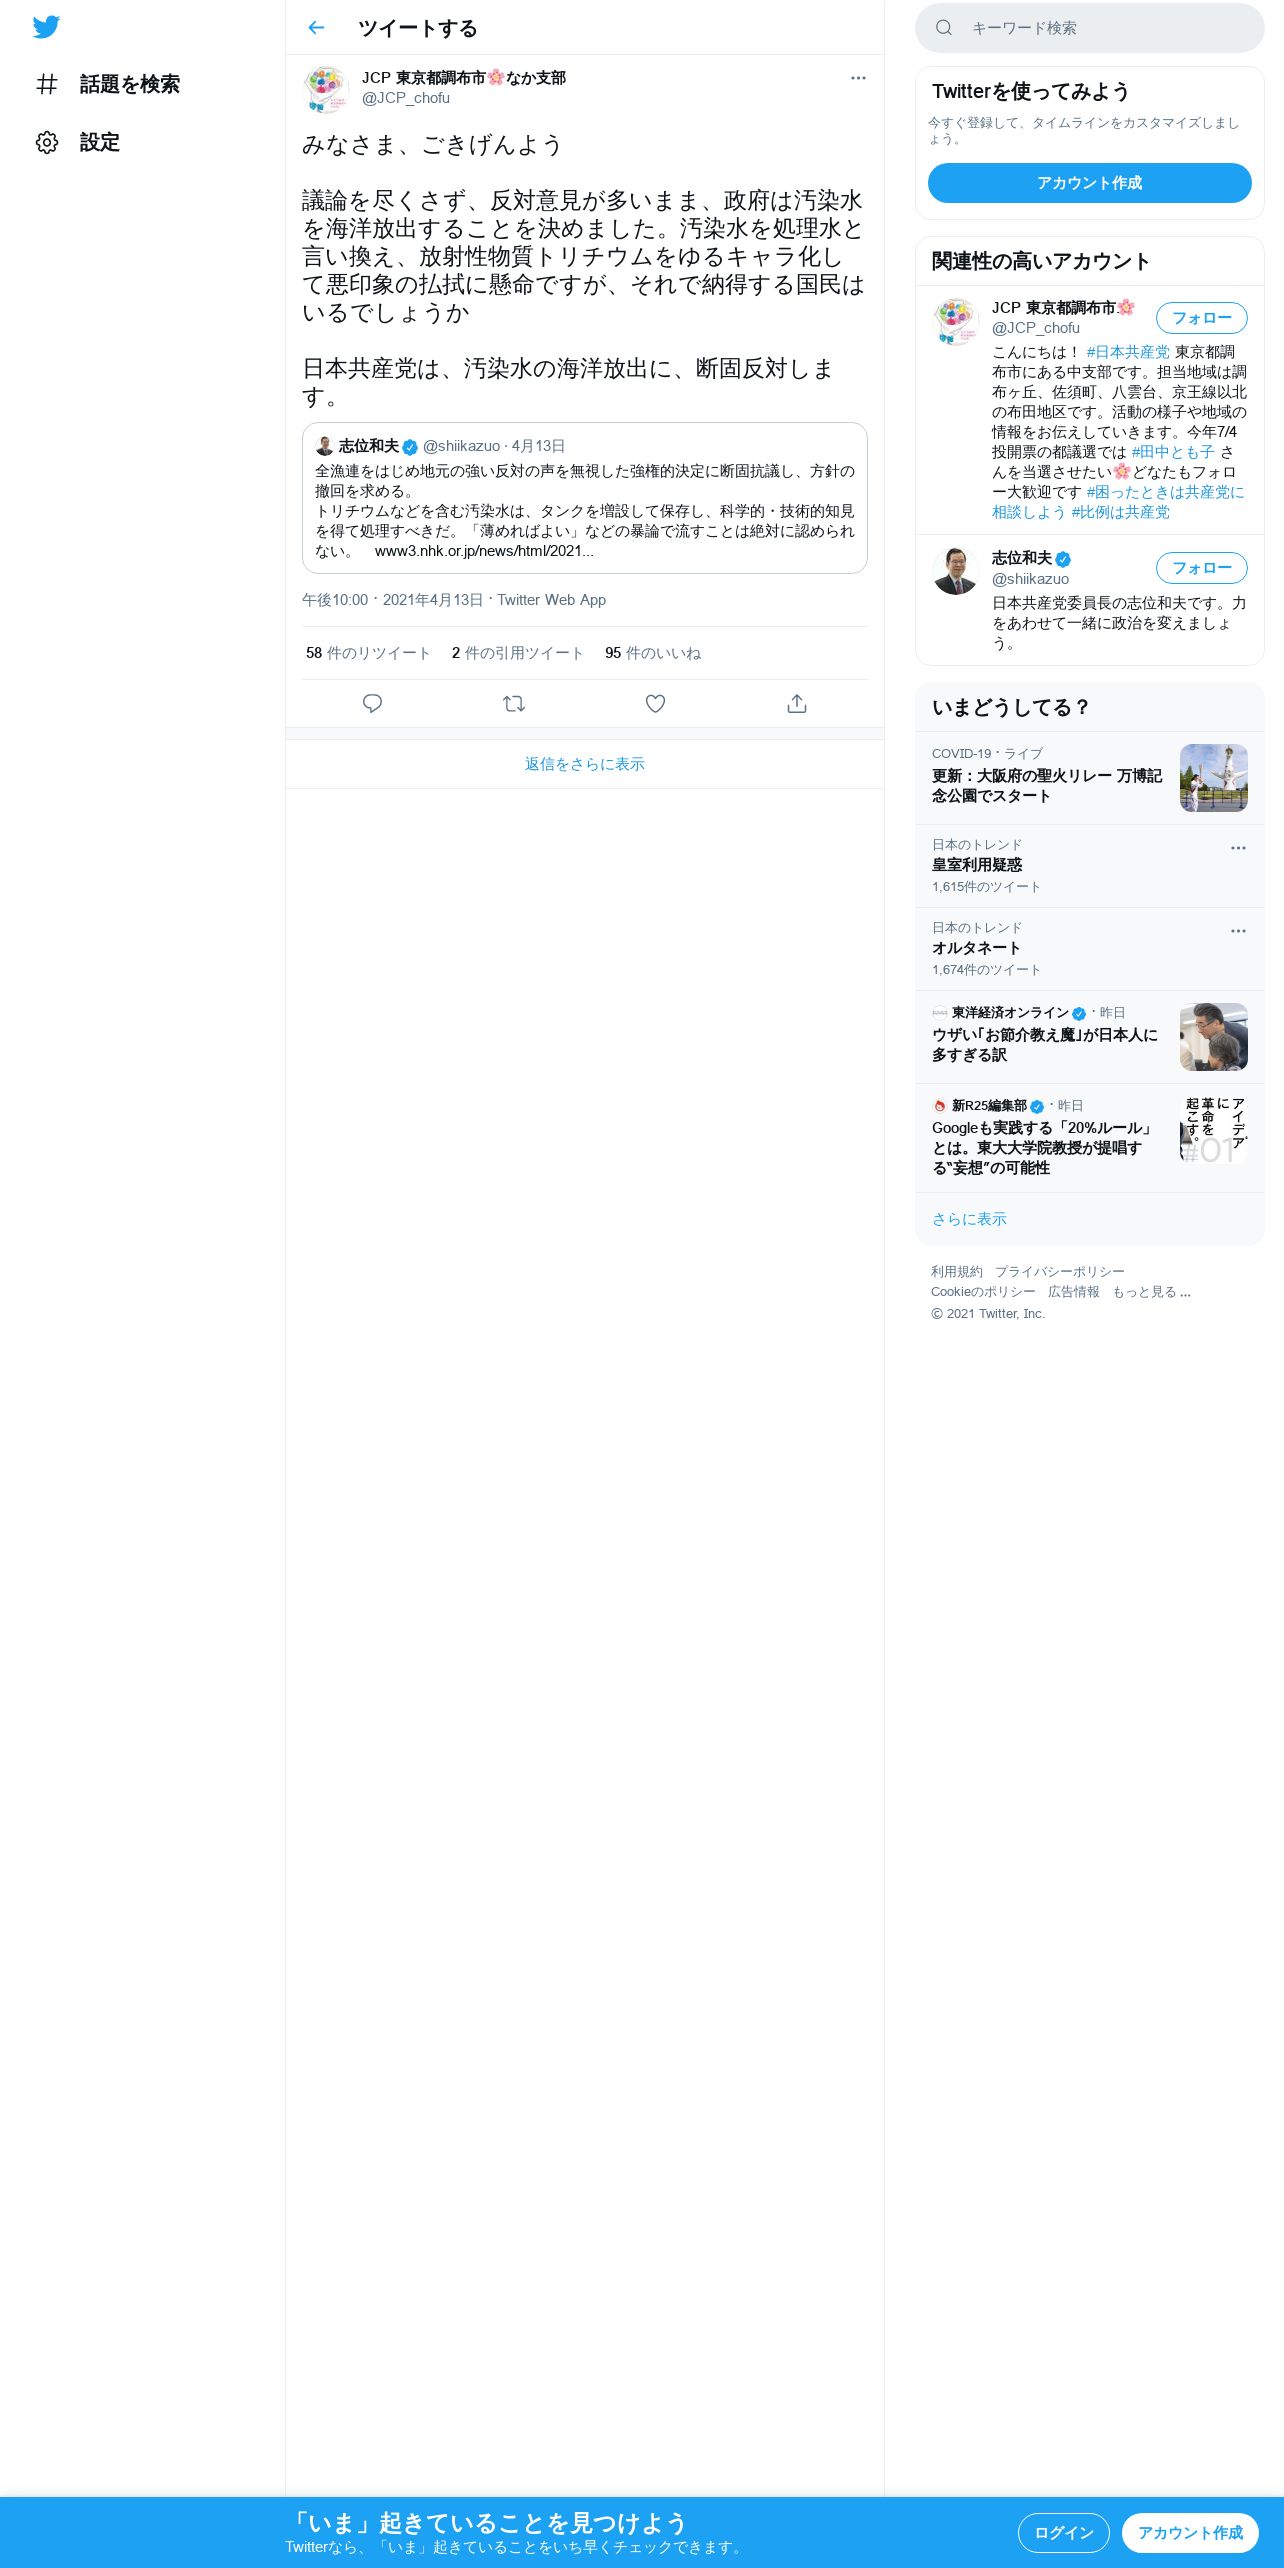Click the share upload icon

797,704
